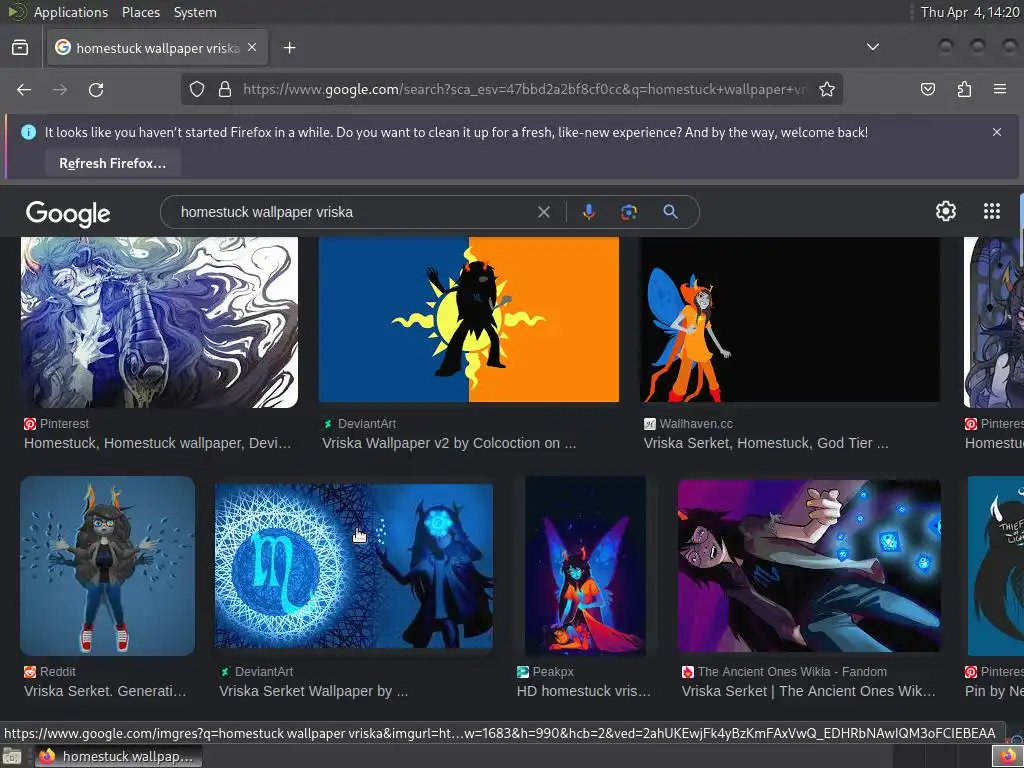Open the Firefox View icon

click(20, 48)
